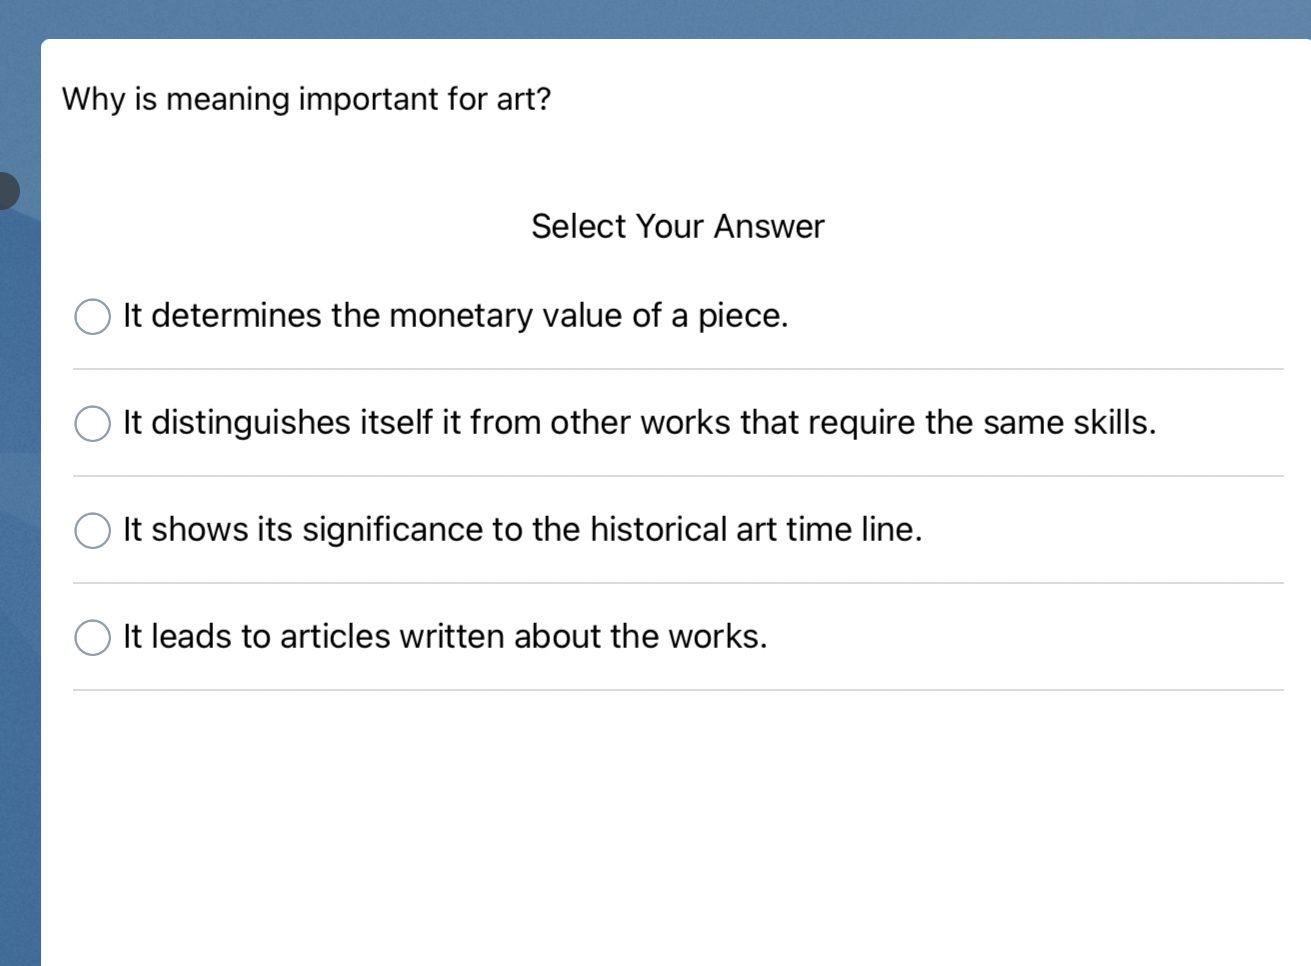Click the divider below the last answer
This screenshot has height=966, width=1311.
tap(677, 690)
